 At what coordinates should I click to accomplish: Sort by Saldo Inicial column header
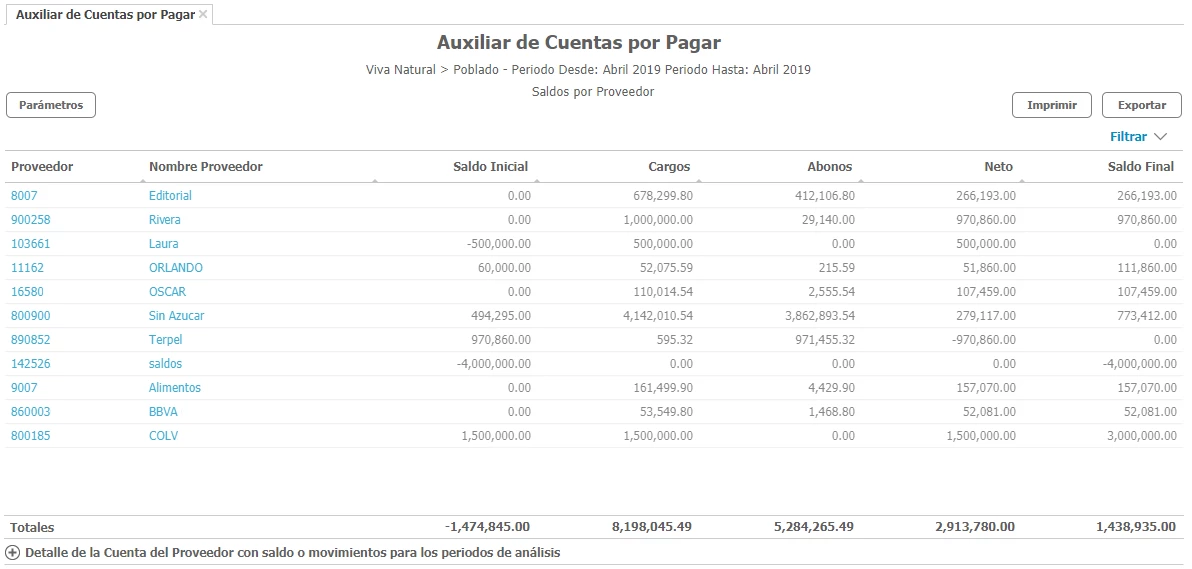click(490, 167)
